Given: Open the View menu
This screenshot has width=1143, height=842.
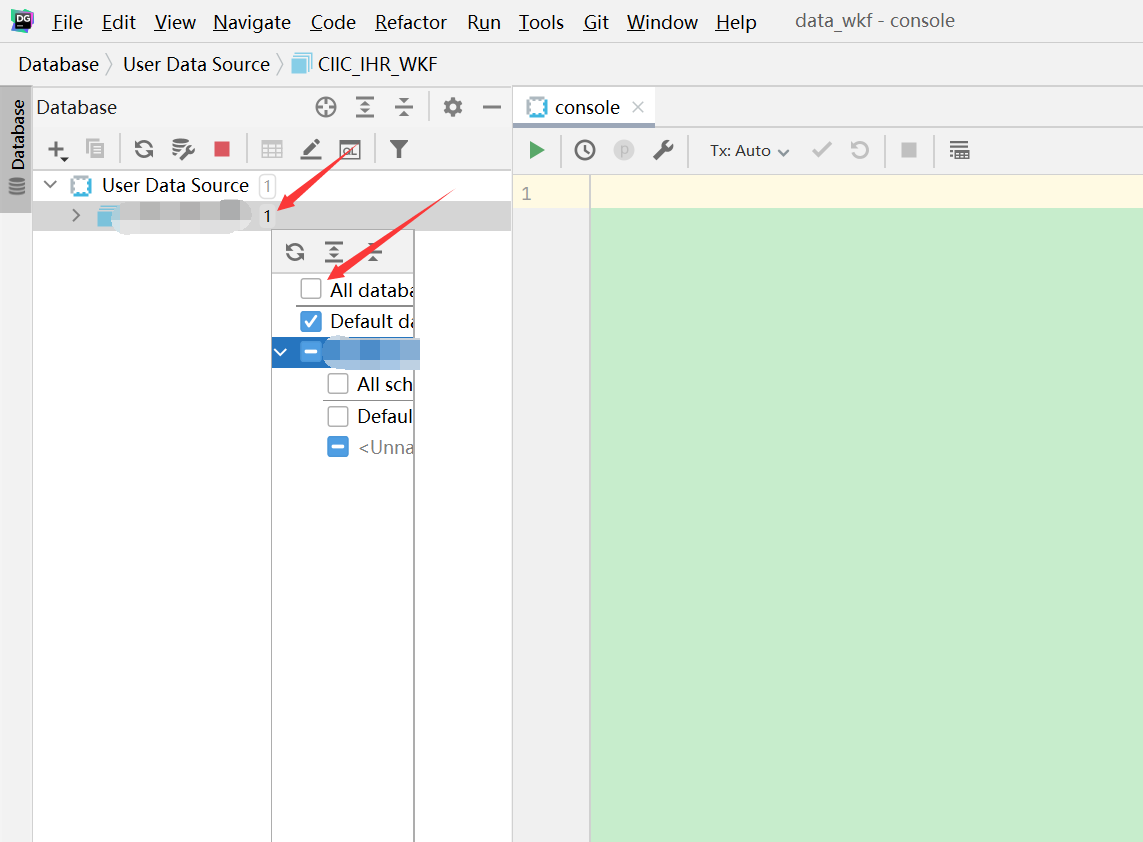Looking at the screenshot, I should 175,23.
